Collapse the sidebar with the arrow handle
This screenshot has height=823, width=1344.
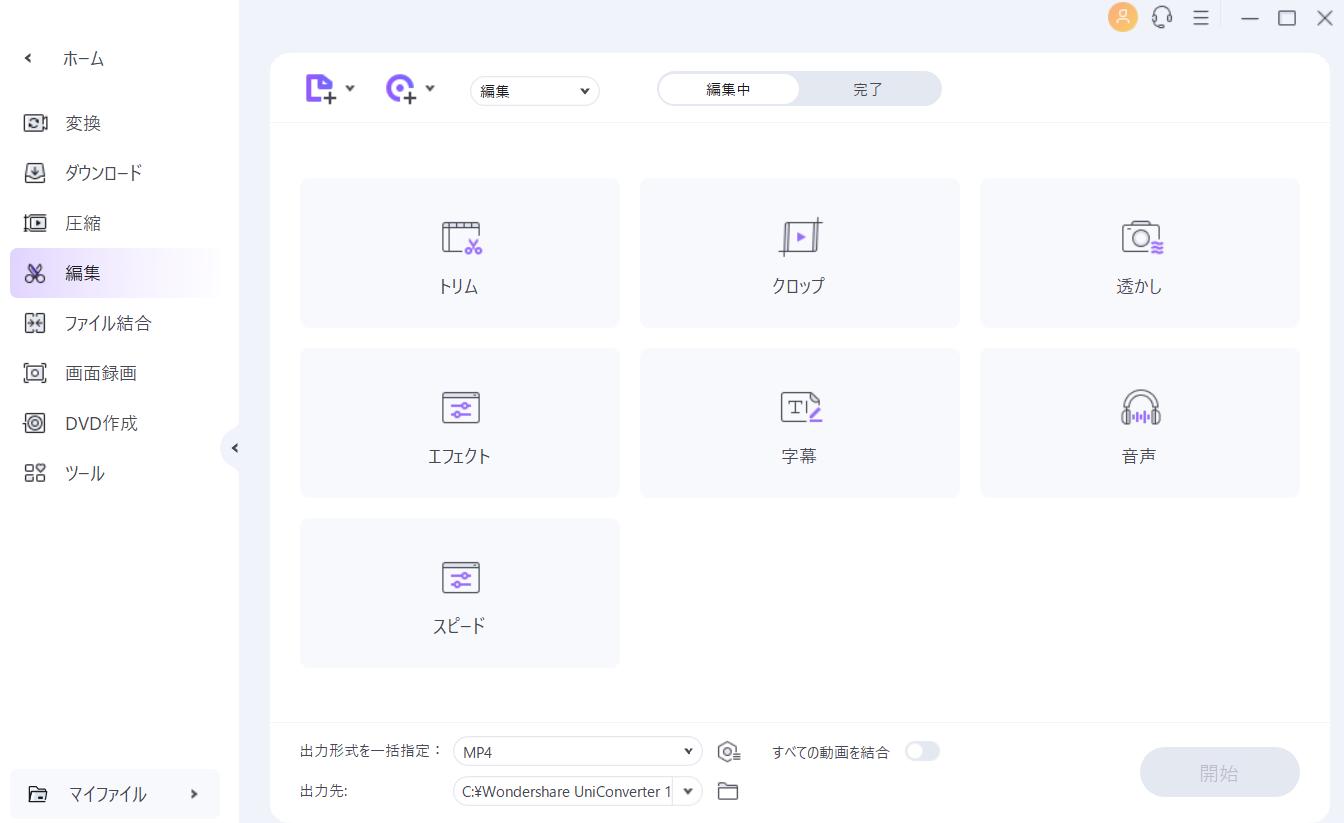coord(234,448)
